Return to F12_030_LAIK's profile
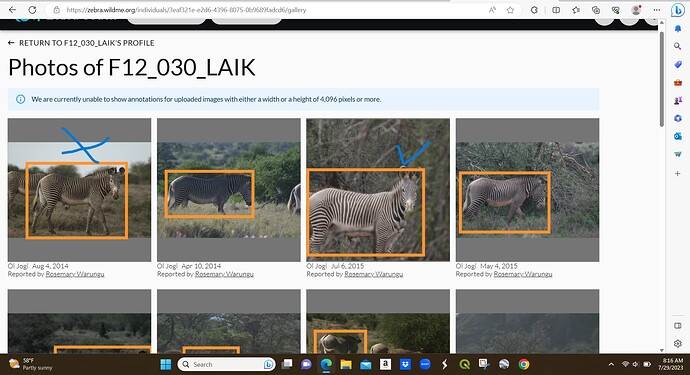Viewport: 690px width, 375px height. pyautogui.click(x=81, y=43)
